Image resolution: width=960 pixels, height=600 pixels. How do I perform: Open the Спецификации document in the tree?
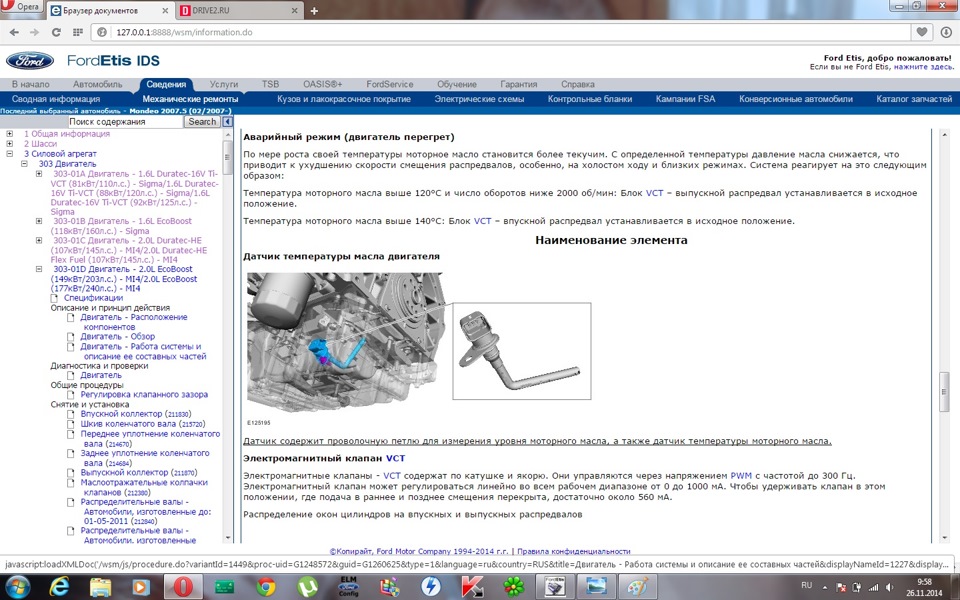click(93, 297)
